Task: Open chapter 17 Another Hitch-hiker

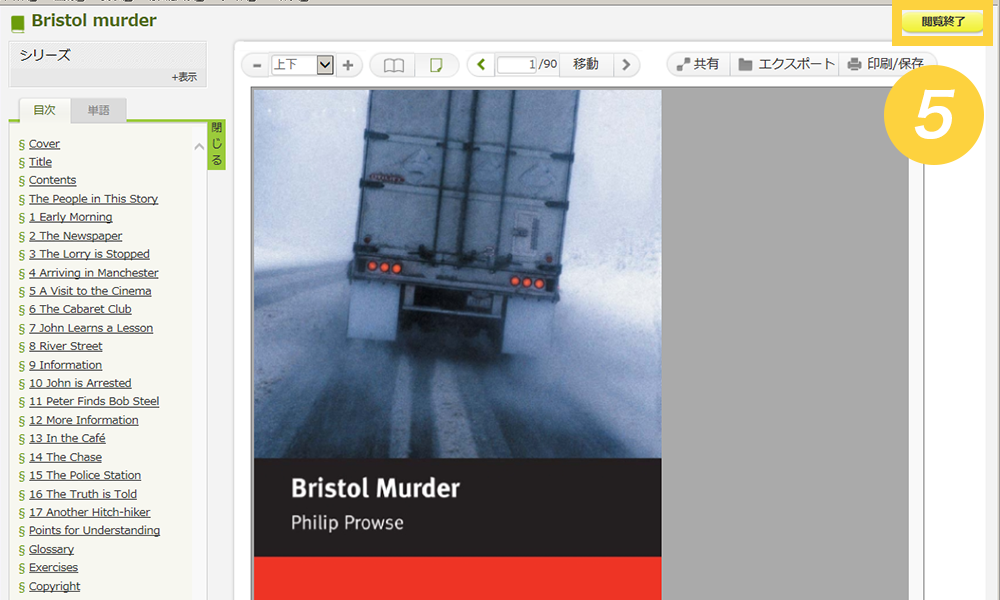Action: (x=89, y=512)
